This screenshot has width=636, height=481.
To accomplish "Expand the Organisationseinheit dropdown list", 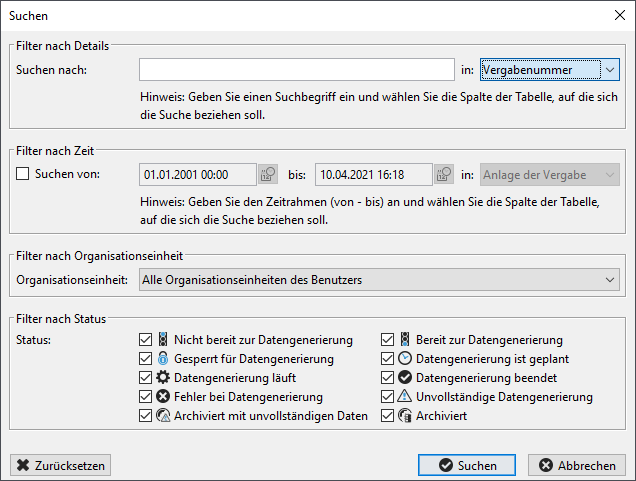I will pyautogui.click(x=379, y=280).
